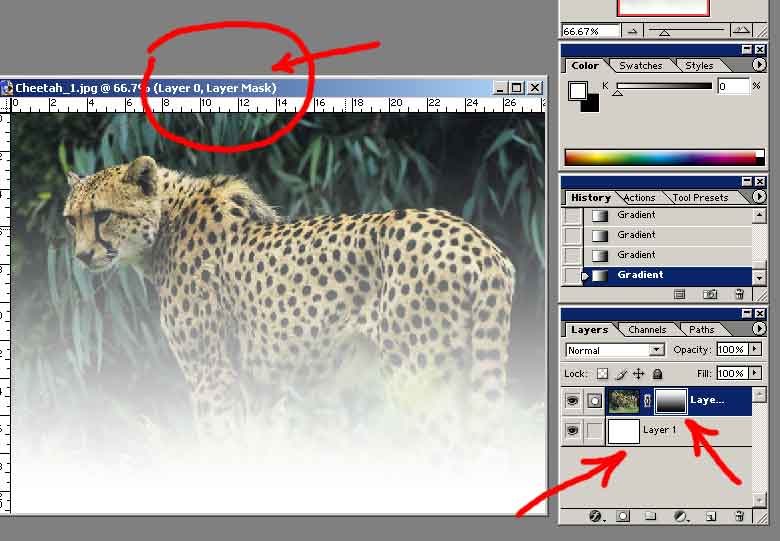Minimize the Cheetah_1.jpg document window
780x541 pixels.
pos(500,88)
